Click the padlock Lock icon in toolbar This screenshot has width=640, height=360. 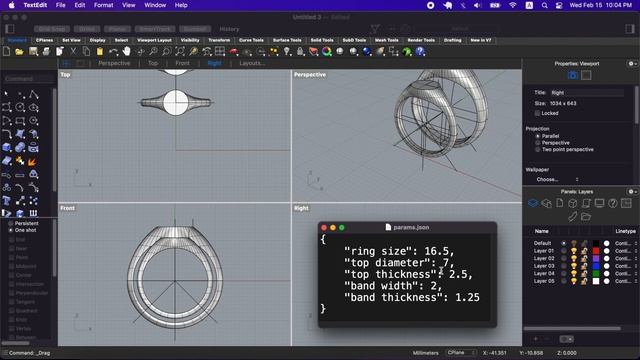(x=300, y=51)
